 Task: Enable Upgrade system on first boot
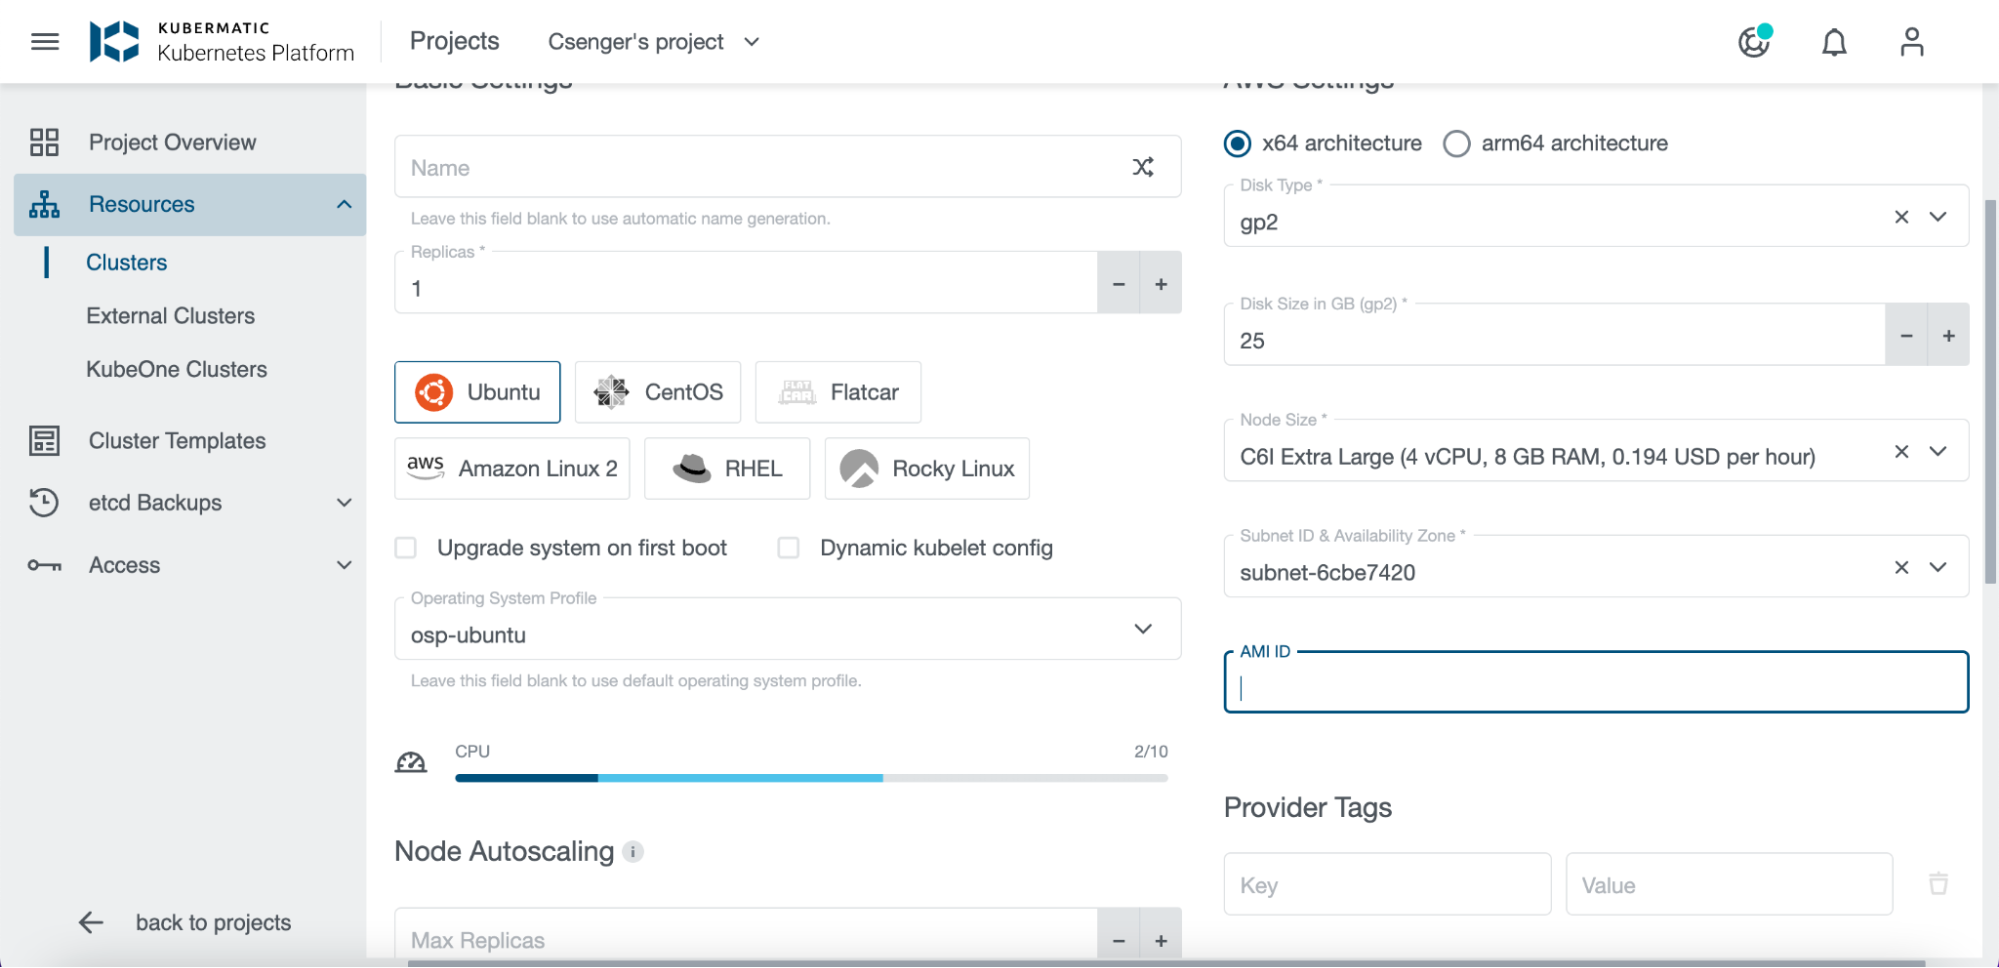point(405,547)
